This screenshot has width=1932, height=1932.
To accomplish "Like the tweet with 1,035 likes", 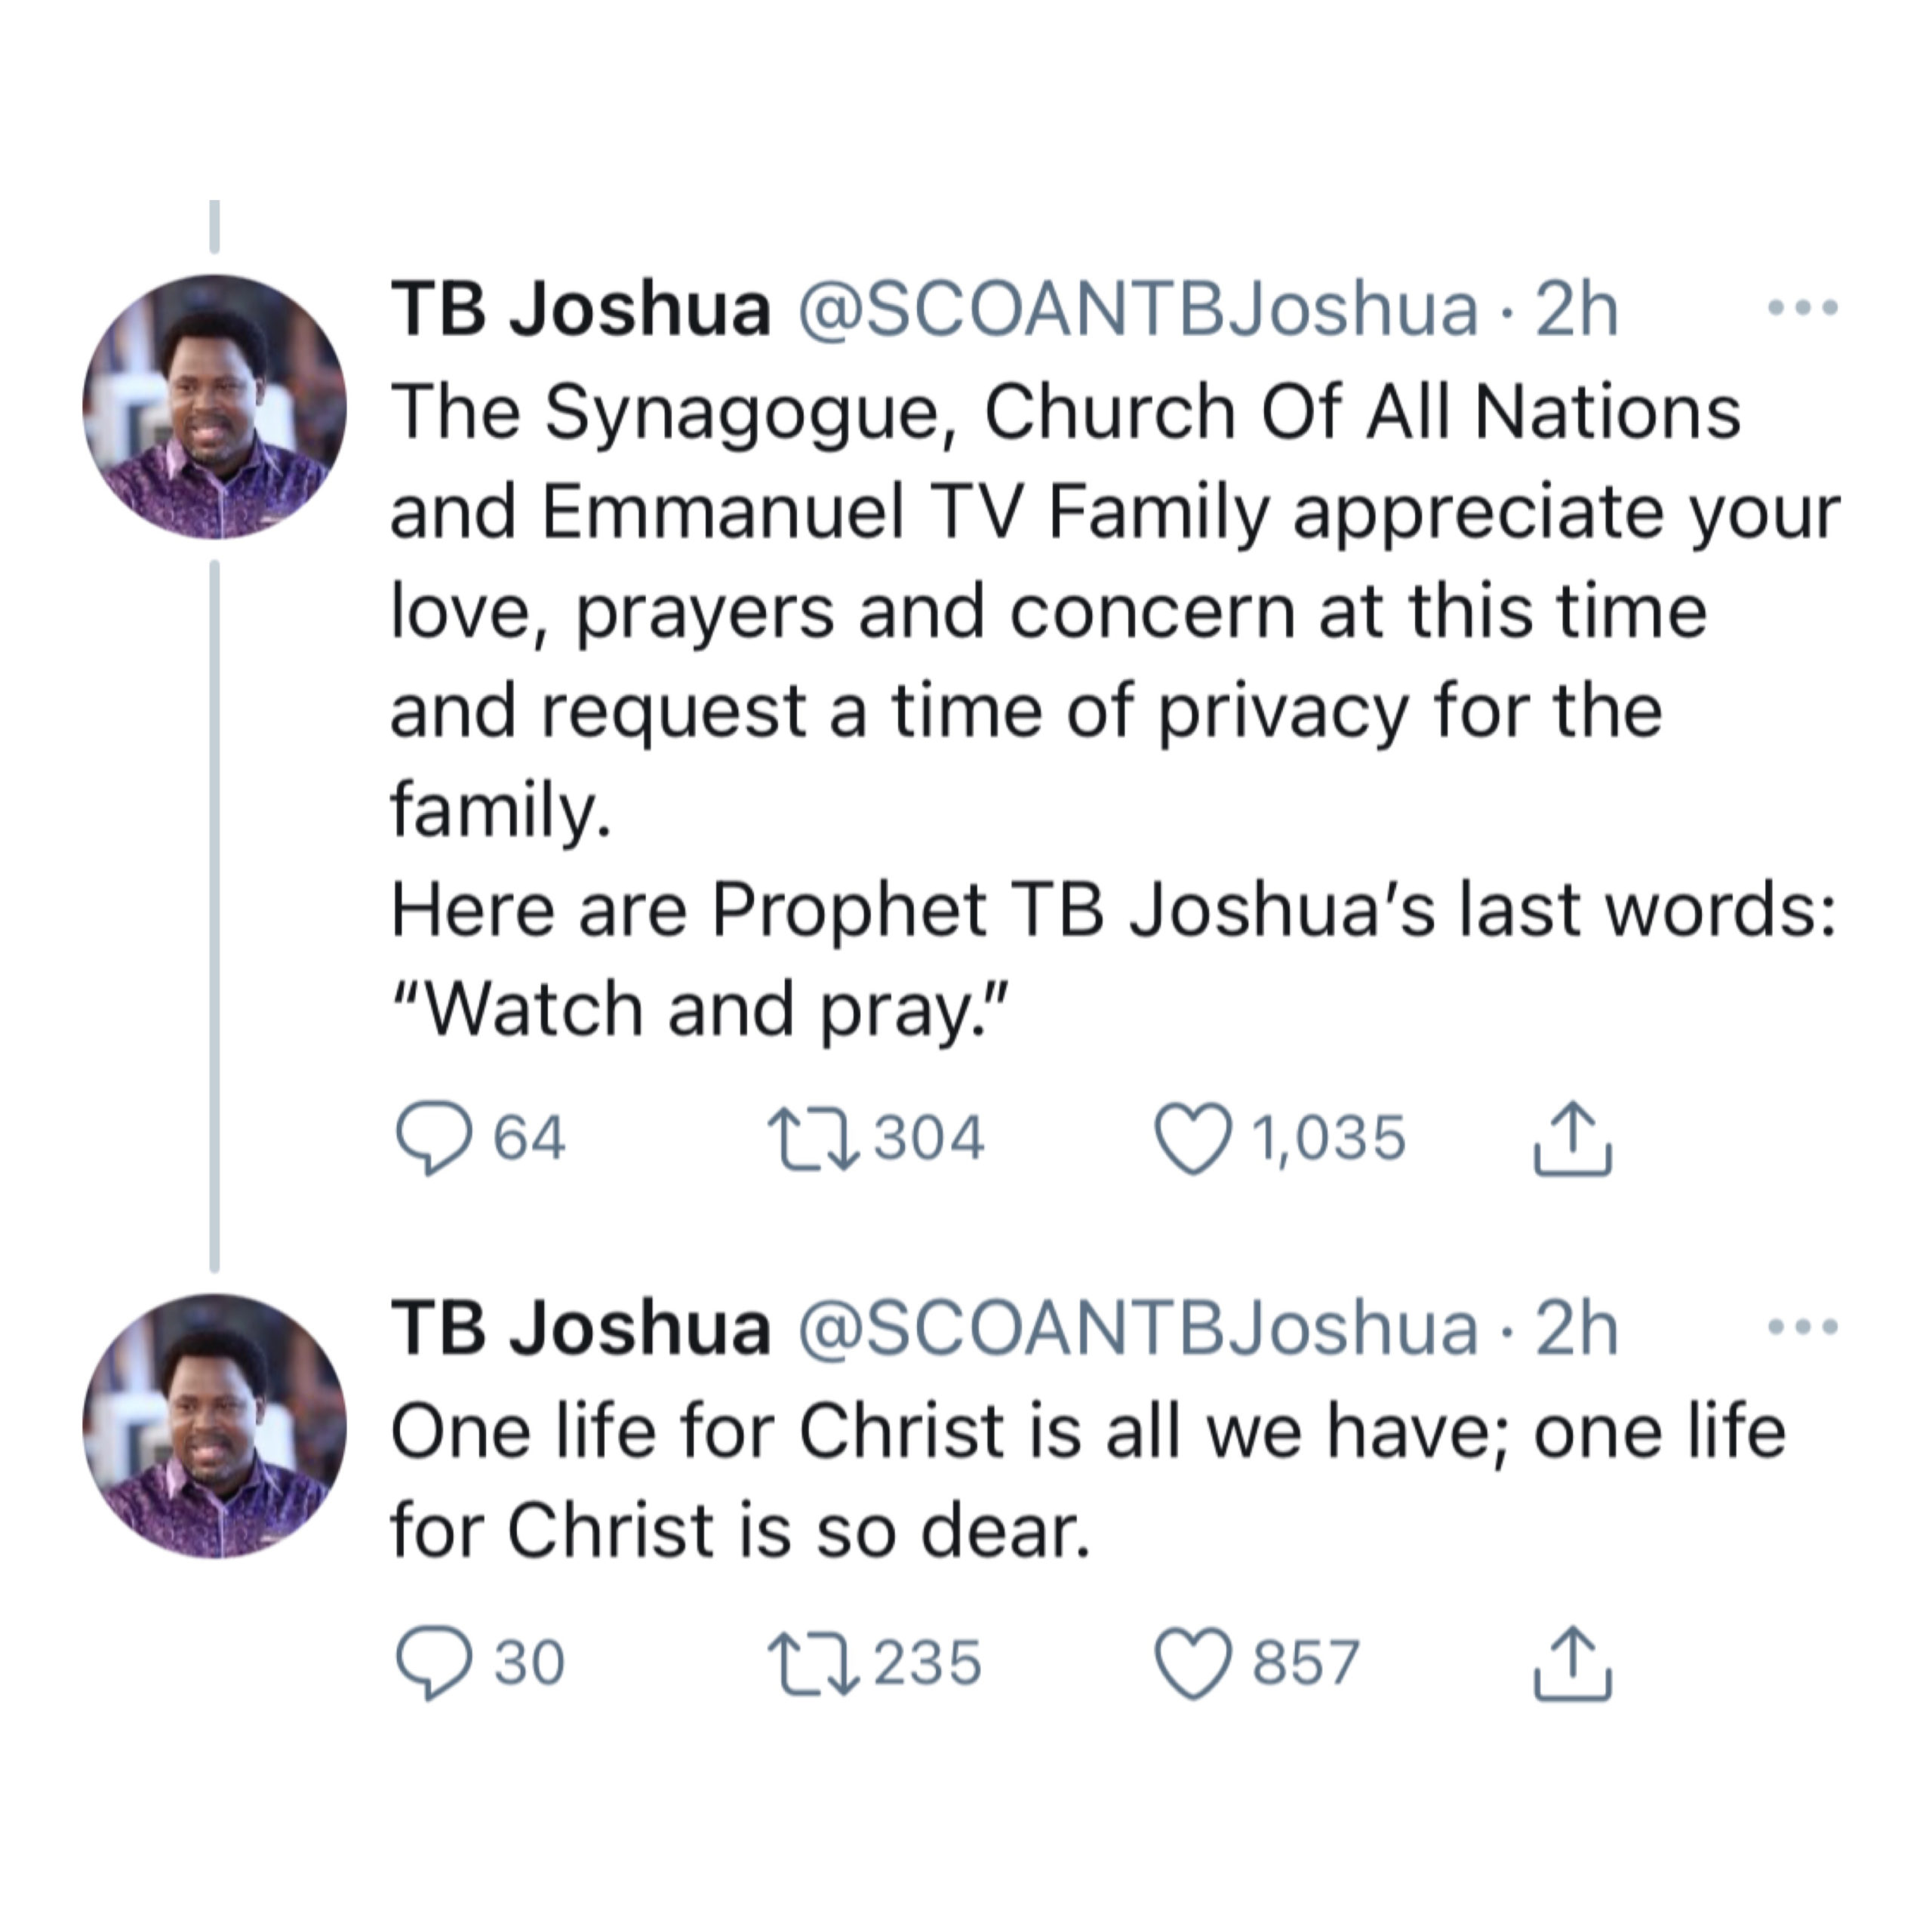I will click(1193, 1138).
